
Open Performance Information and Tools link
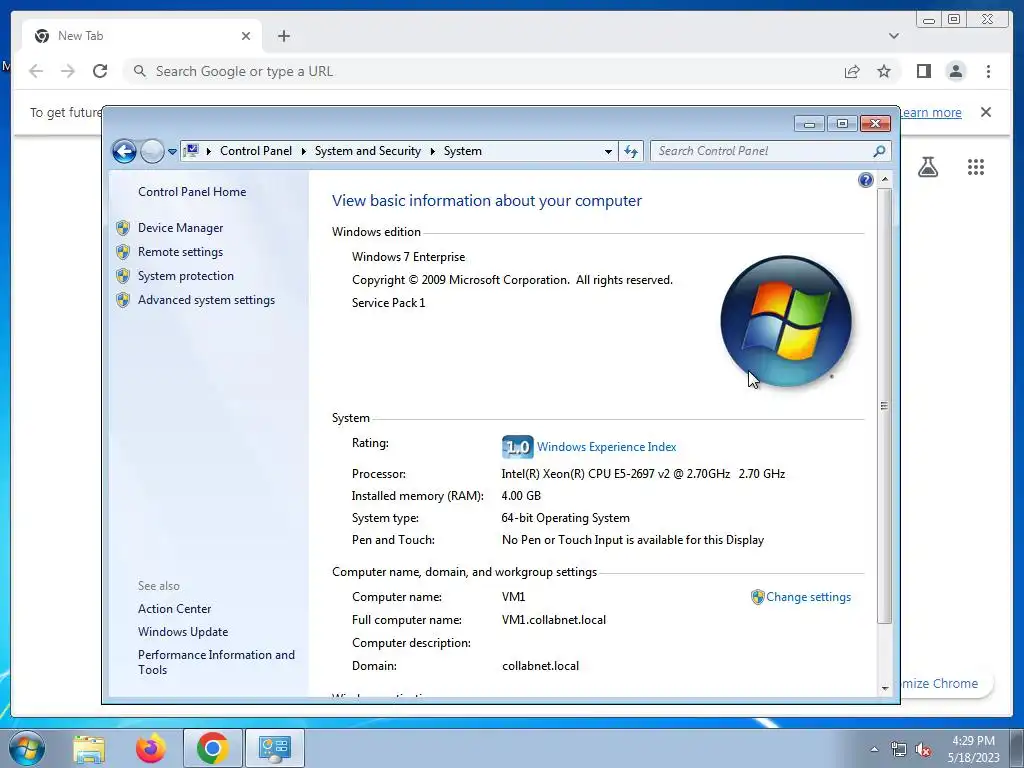[216, 662]
